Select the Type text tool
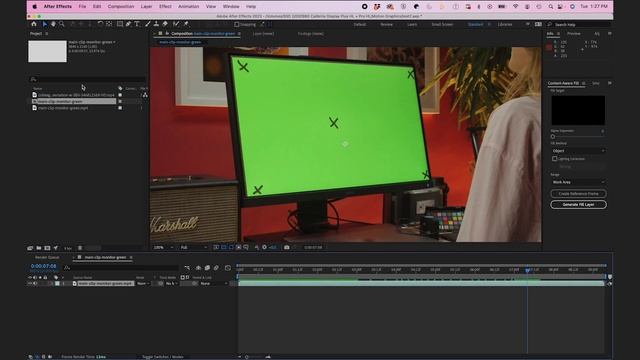The image size is (640, 360). pos(137,24)
